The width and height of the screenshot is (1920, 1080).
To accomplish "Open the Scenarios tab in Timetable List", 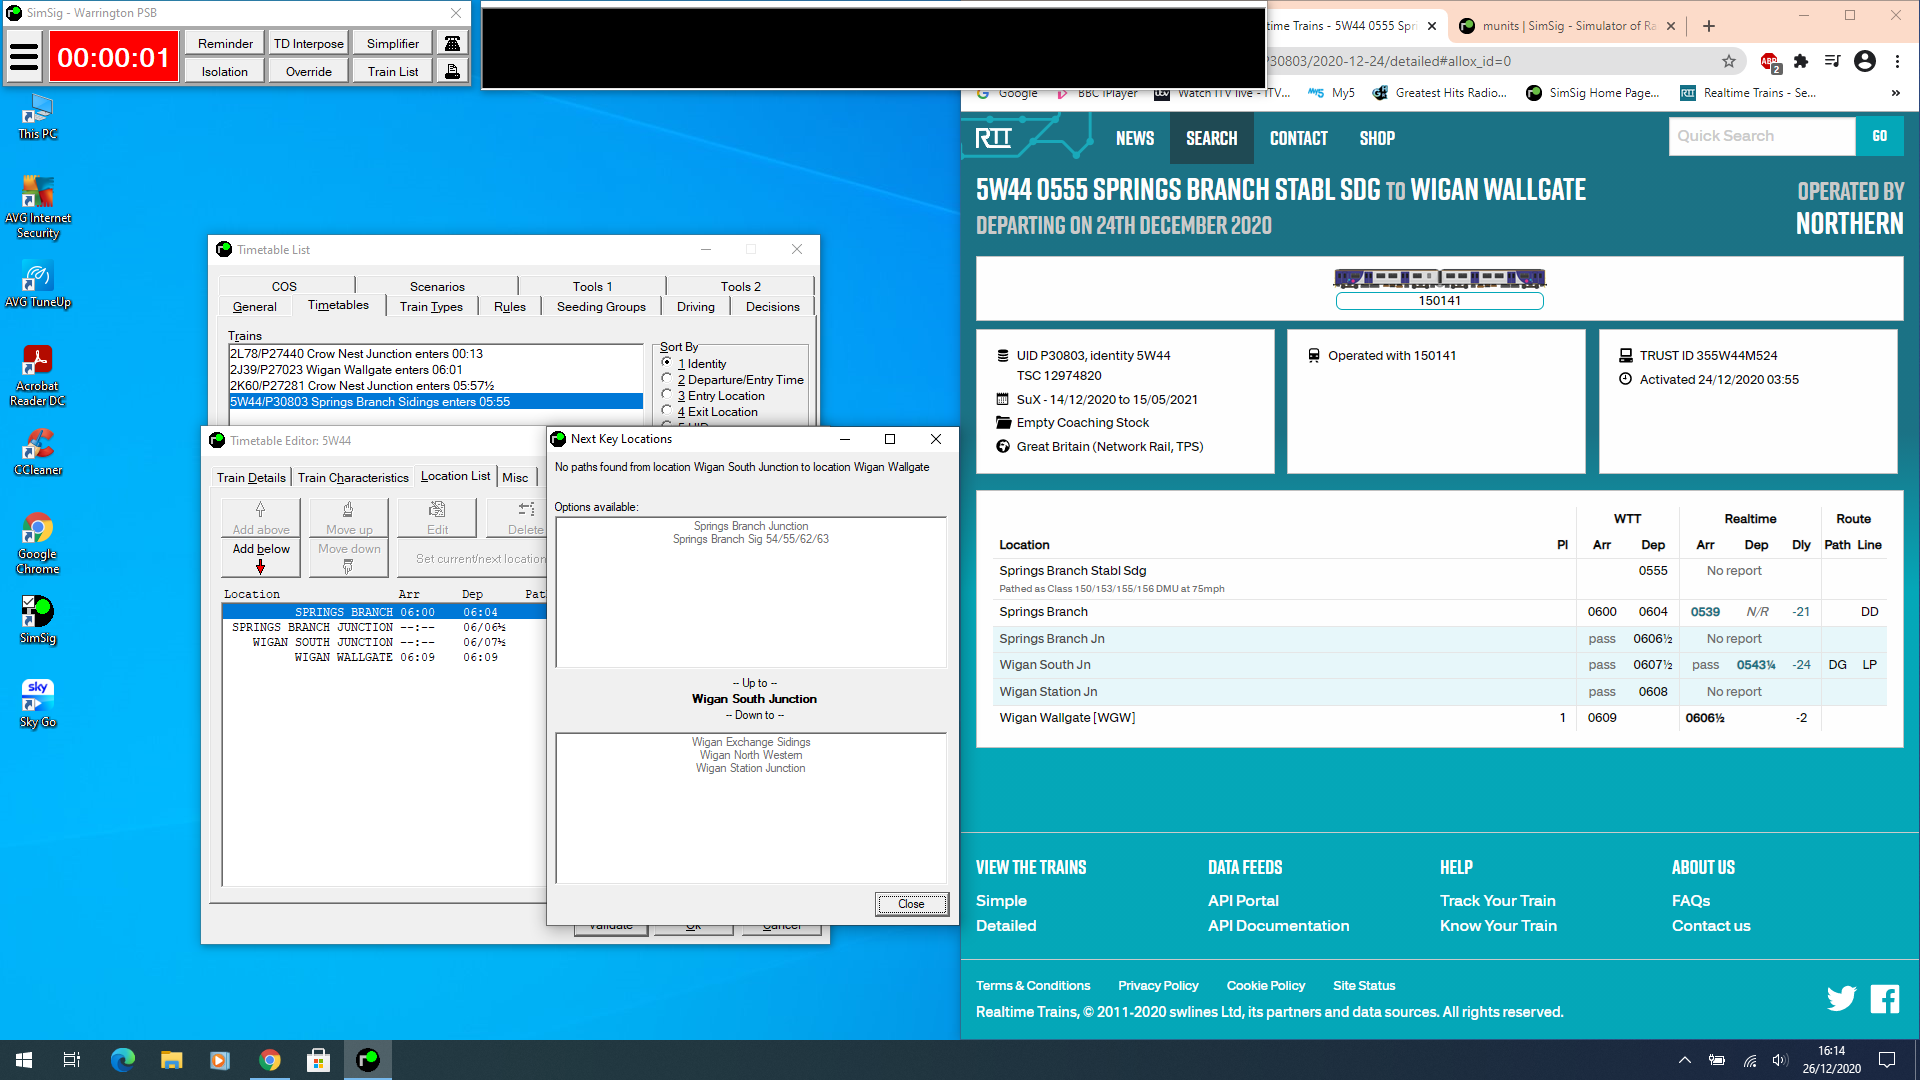I will click(x=437, y=286).
